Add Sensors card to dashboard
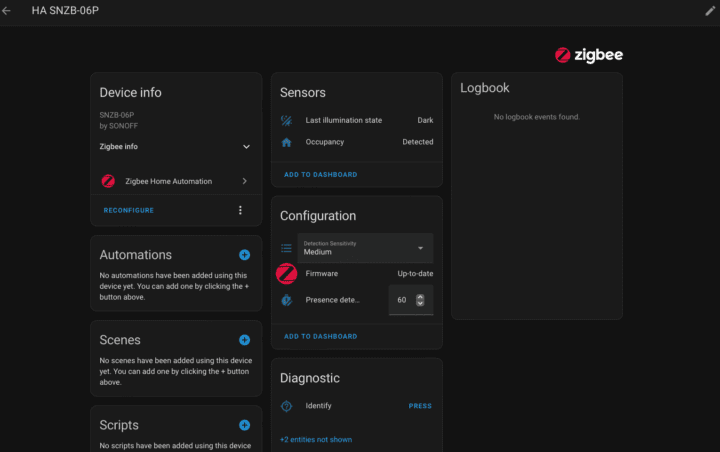The height and width of the screenshot is (452, 720). click(320, 174)
